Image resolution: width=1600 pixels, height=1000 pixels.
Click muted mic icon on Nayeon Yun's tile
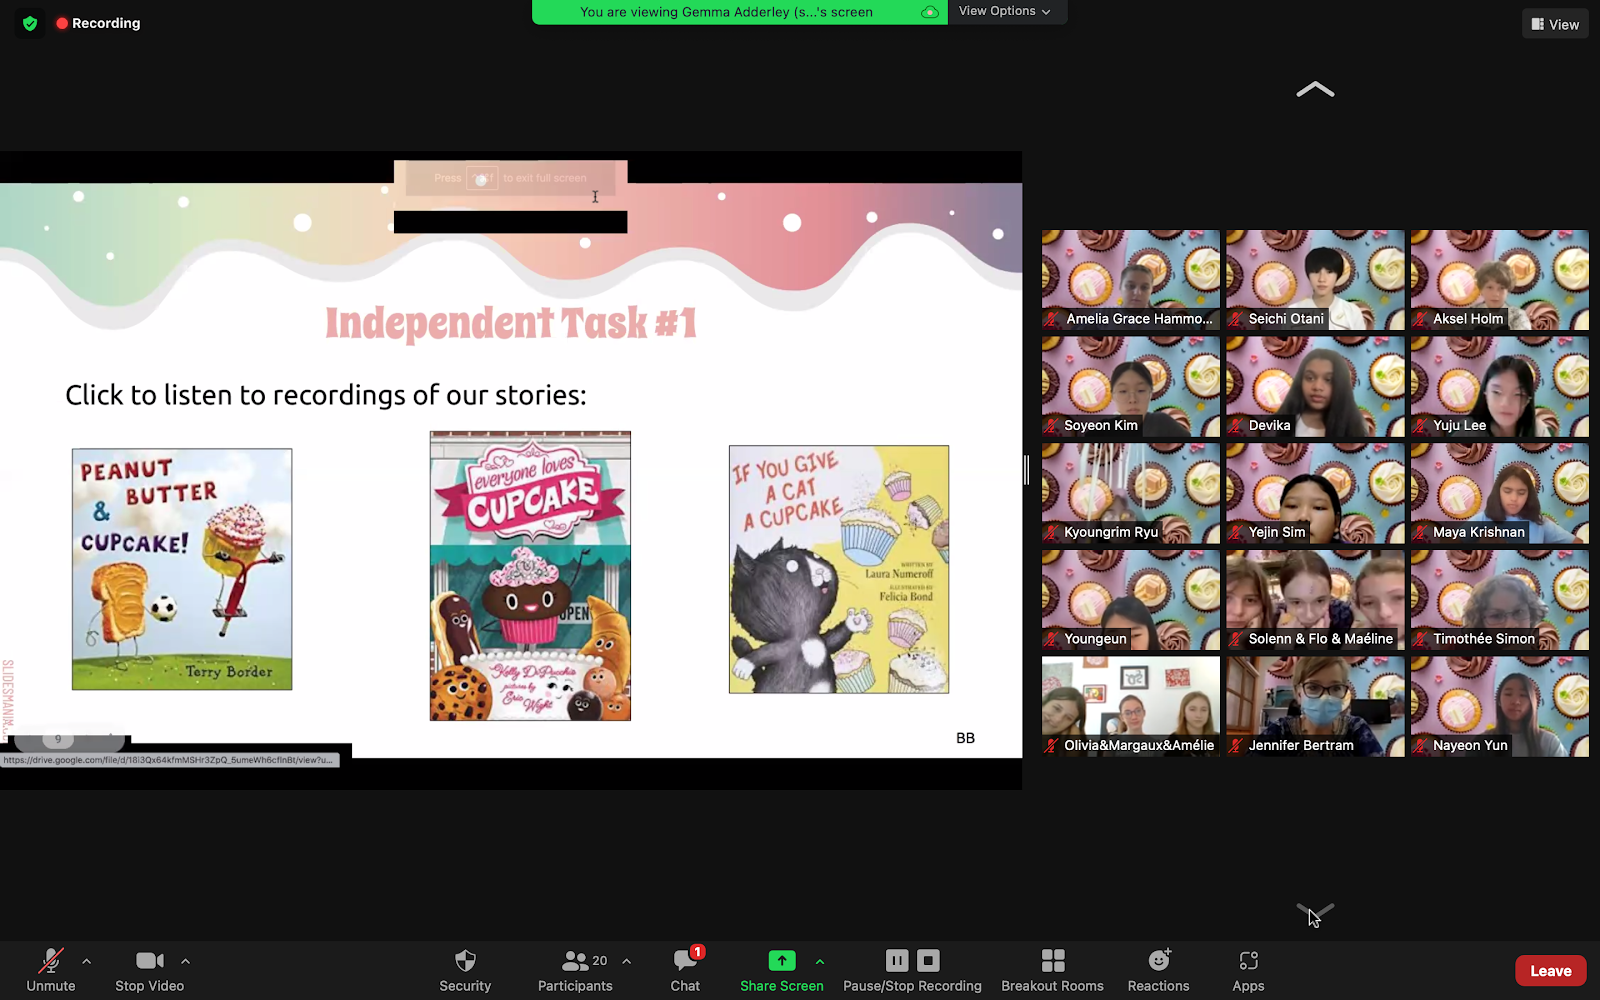(1421, 746)
